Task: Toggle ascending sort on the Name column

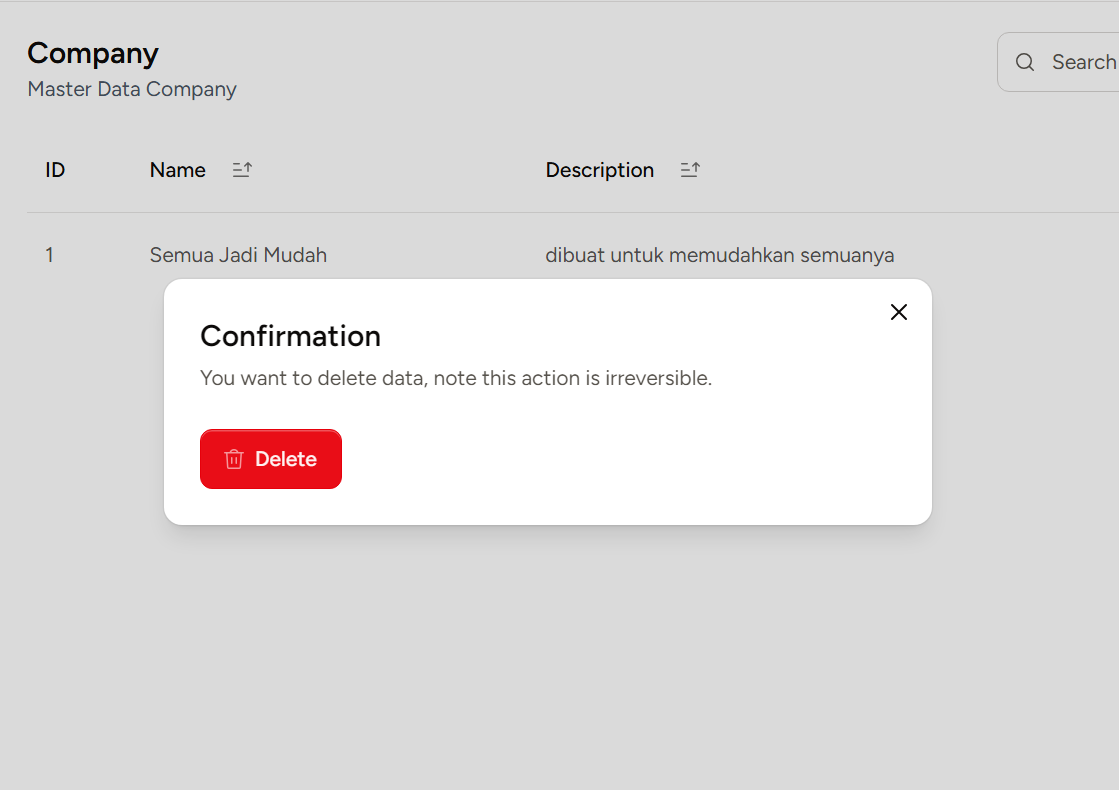Action: (241, 170)
